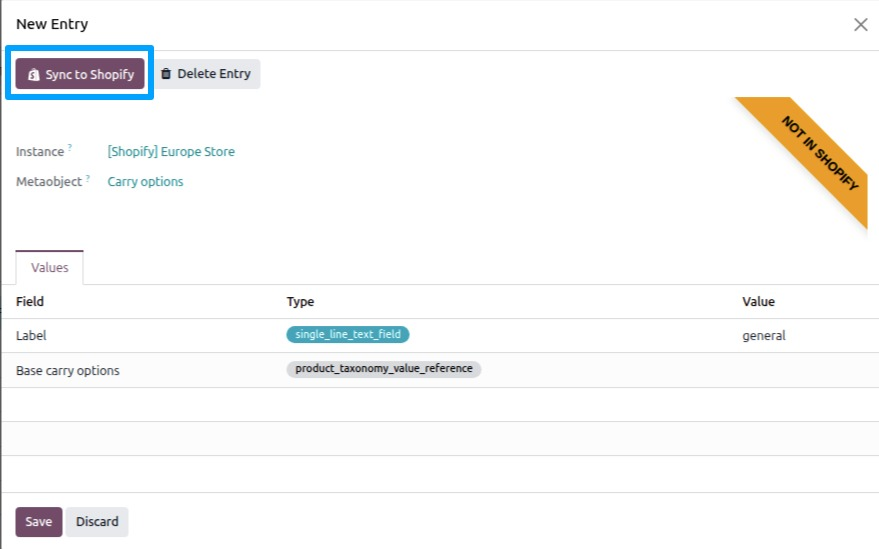The image size is (879, 549).
Task: Click the Instance field label
Action: (40, 152)
